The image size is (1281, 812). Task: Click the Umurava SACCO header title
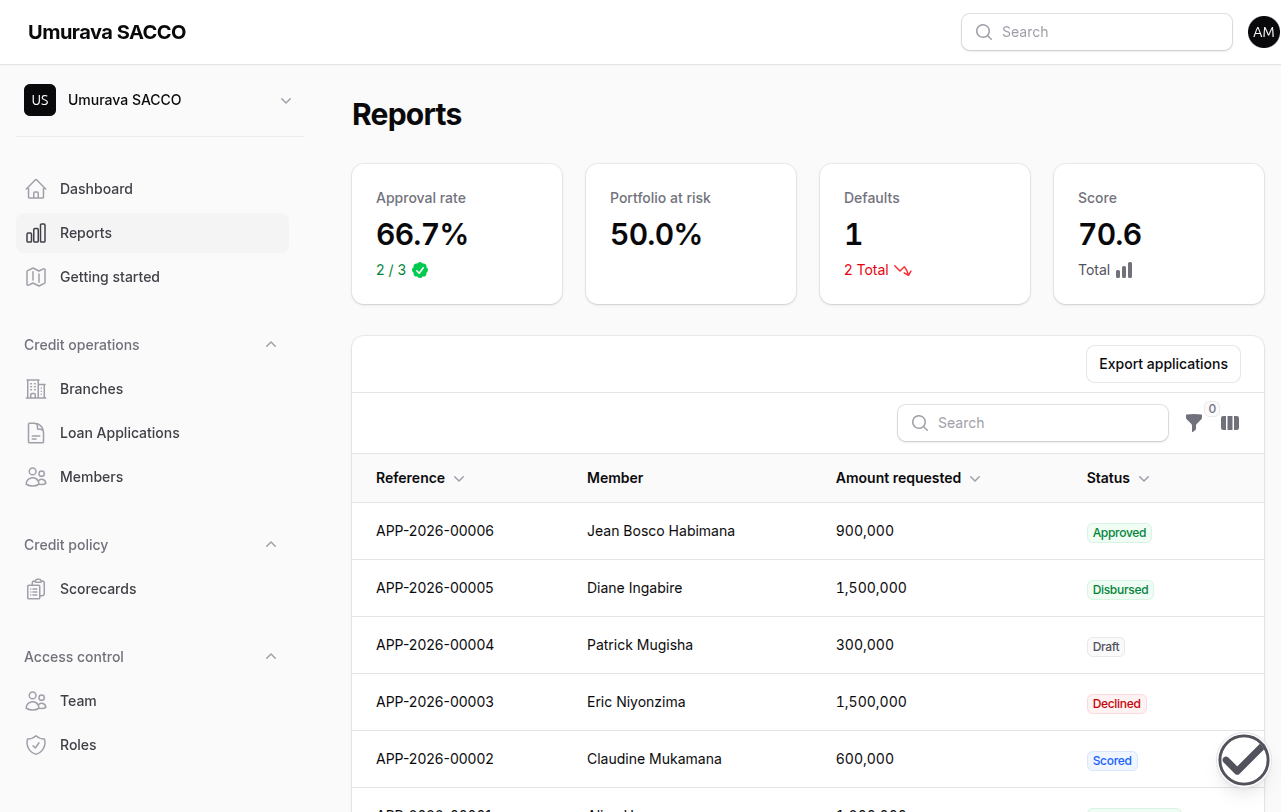[x=107, y=32]
